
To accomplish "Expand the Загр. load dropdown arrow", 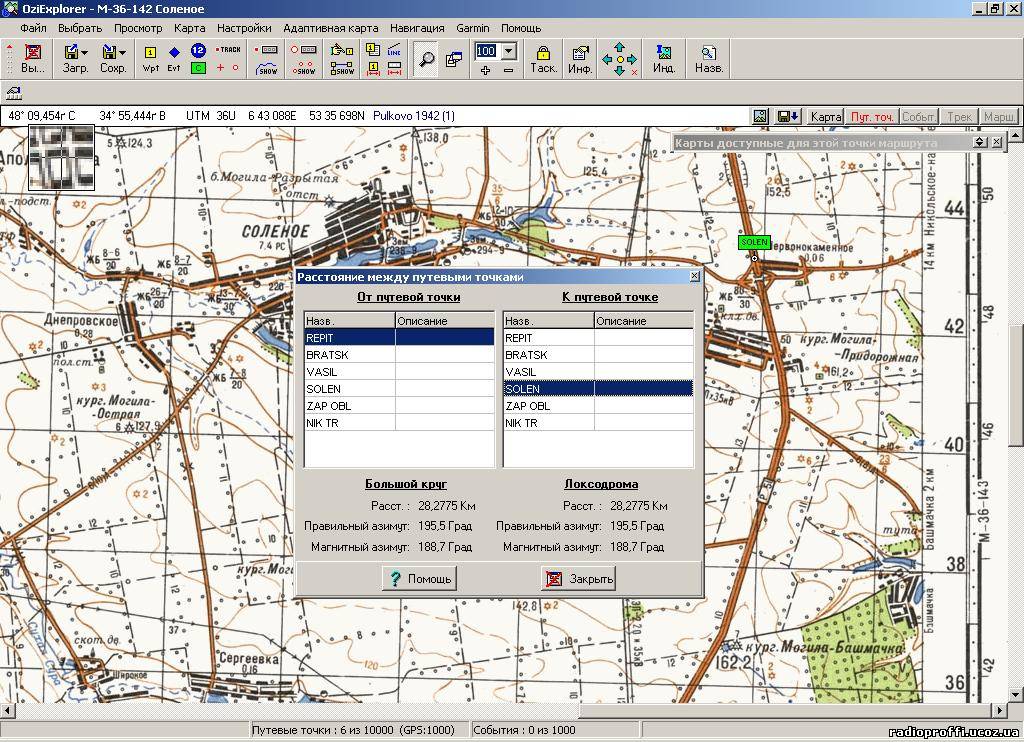I will point(84,52).
